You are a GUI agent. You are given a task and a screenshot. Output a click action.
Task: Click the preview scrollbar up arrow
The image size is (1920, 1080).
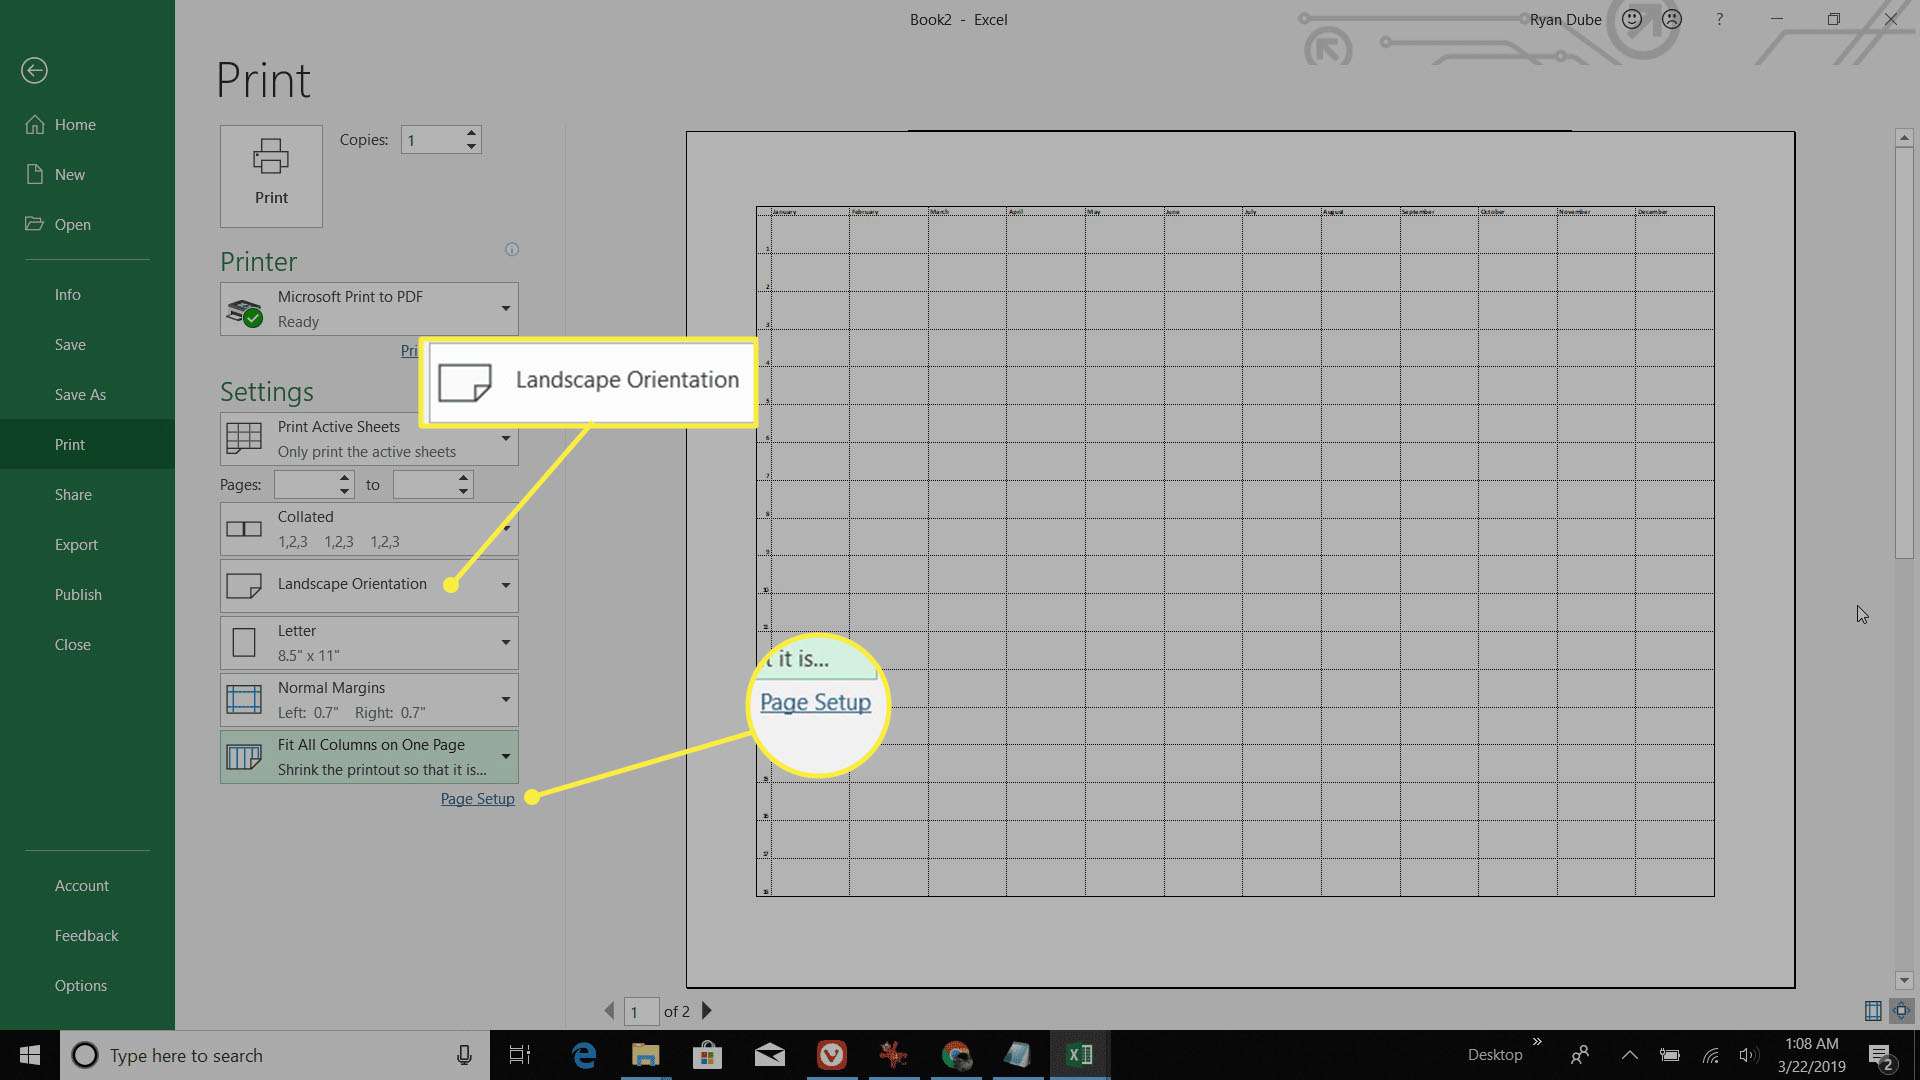(x=1904, y=138)
